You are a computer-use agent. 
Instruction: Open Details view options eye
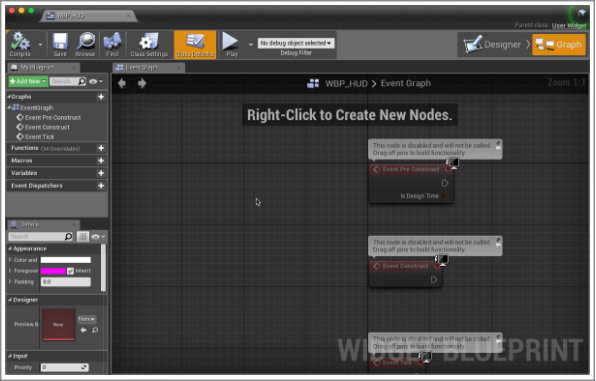click(98, 237)
